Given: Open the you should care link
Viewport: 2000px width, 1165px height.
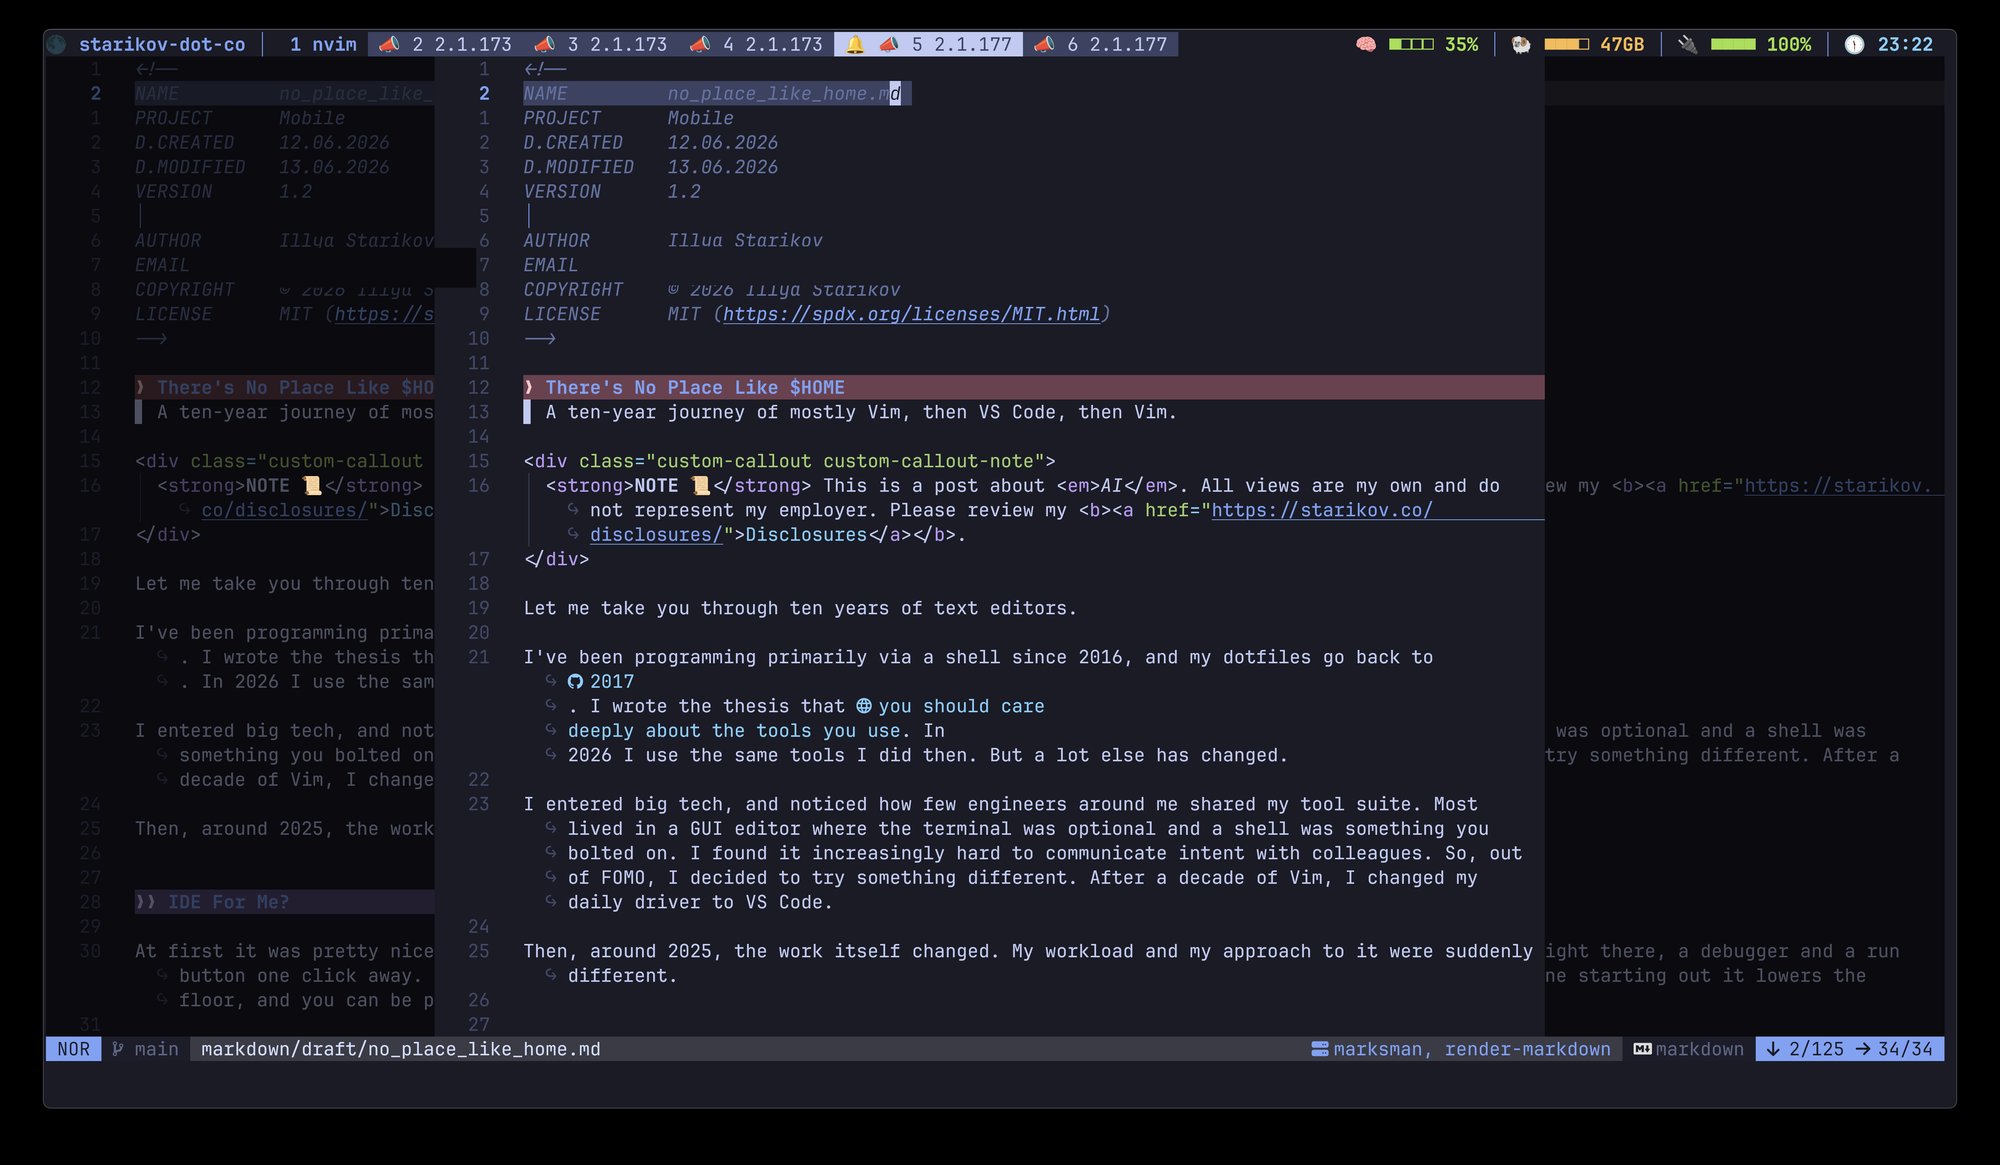Looking at the screenshot, I should tap(961, 706).
